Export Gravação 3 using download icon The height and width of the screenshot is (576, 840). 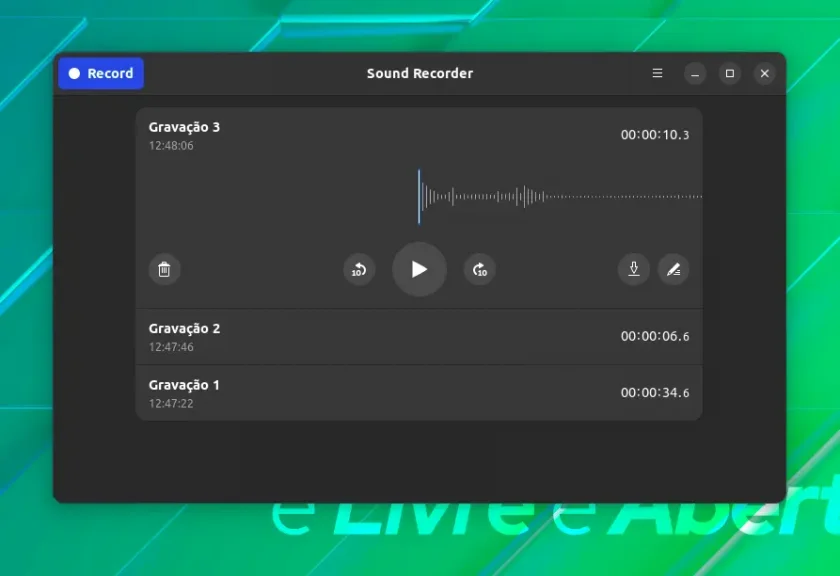point(634,270)
